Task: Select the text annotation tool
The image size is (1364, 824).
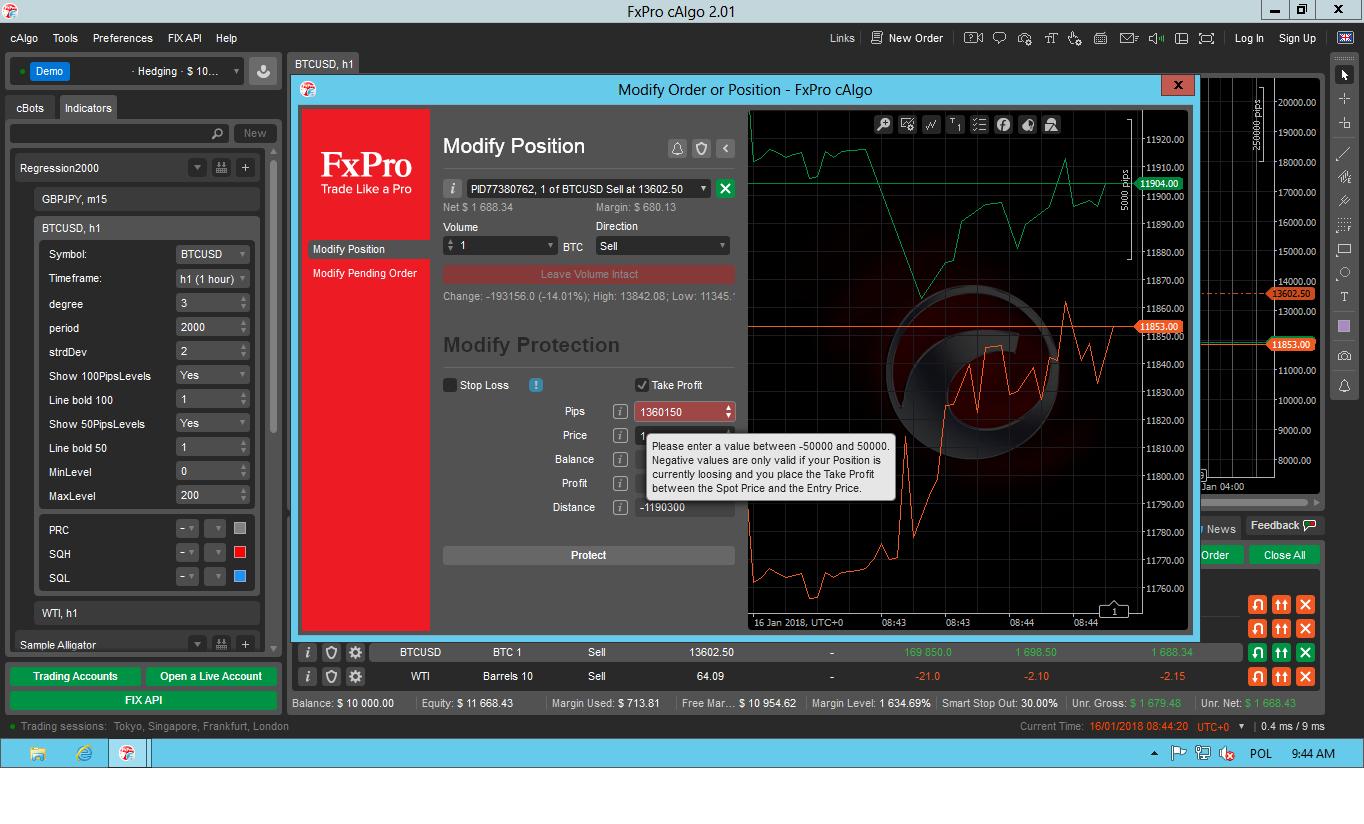Action: (1344, 297)
